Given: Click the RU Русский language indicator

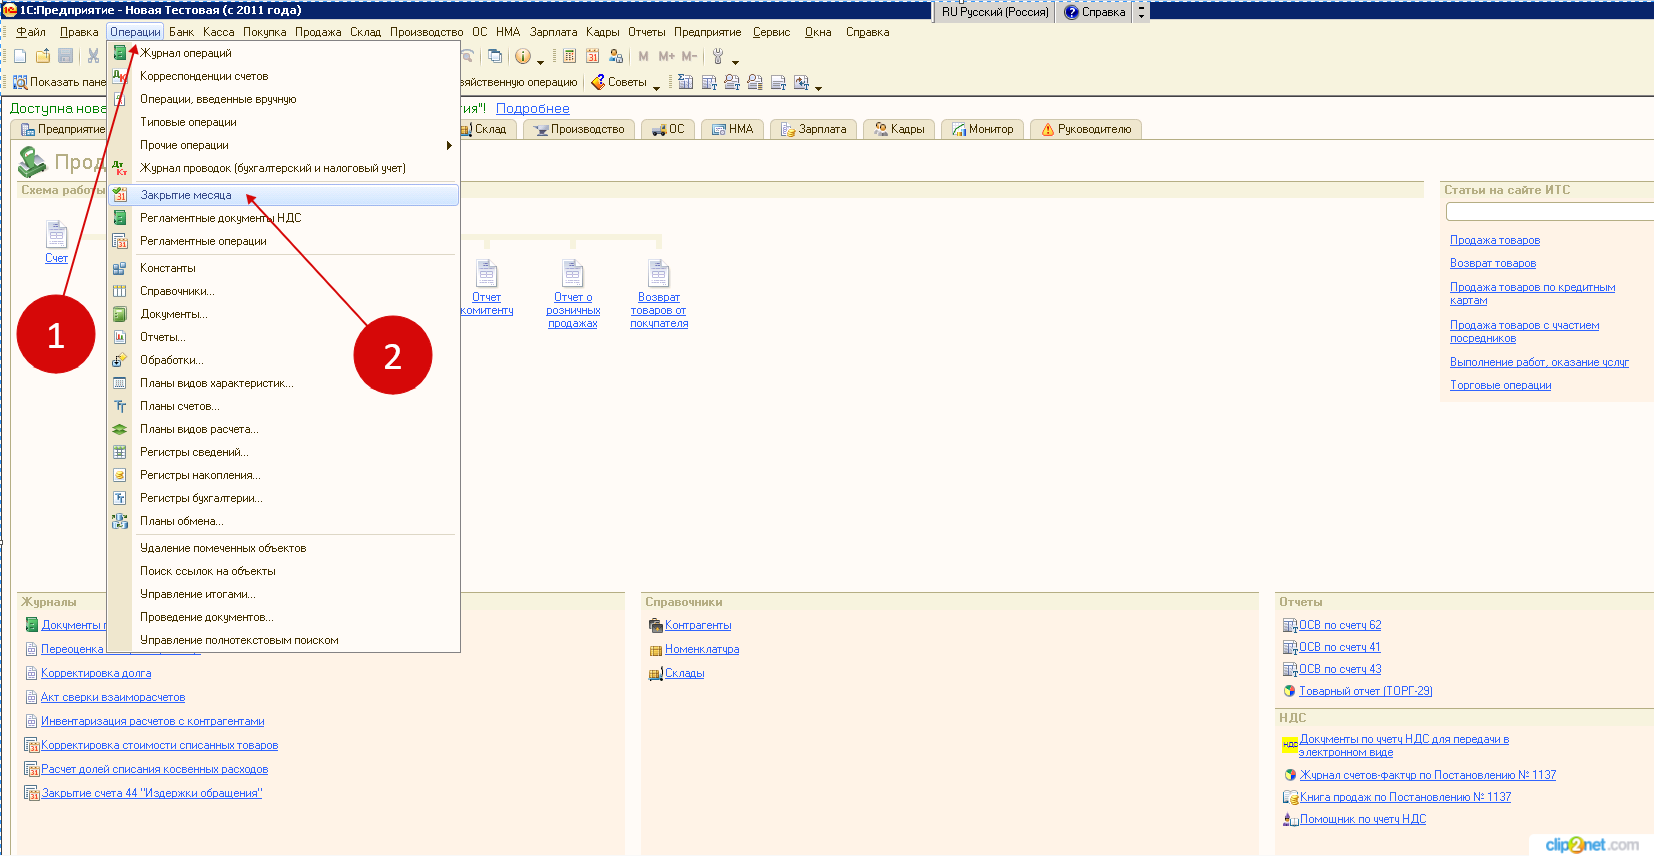Looking at the screenshot, I should 995,12.
